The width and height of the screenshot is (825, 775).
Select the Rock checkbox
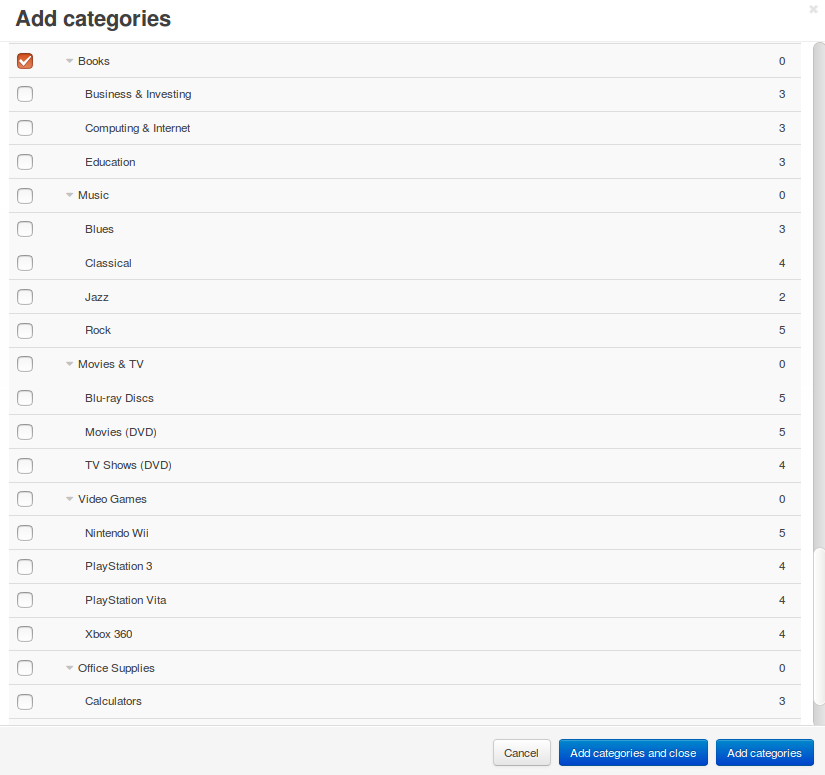click(25, 330)
